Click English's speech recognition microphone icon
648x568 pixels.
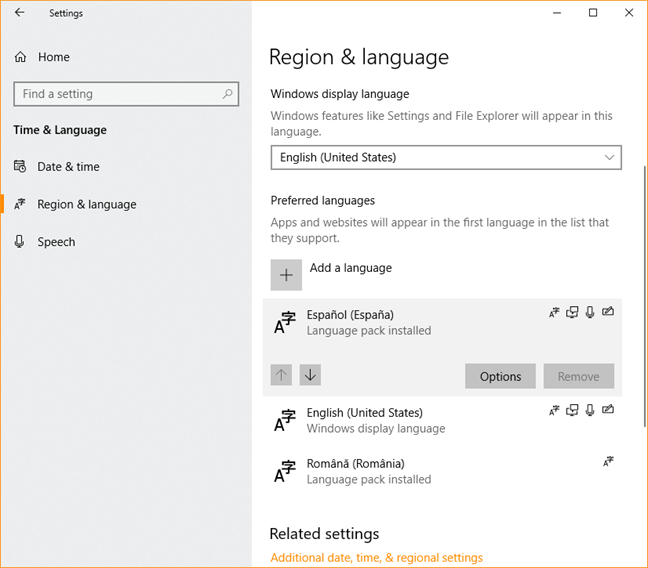pyautogui.click(x=590, y=410)
